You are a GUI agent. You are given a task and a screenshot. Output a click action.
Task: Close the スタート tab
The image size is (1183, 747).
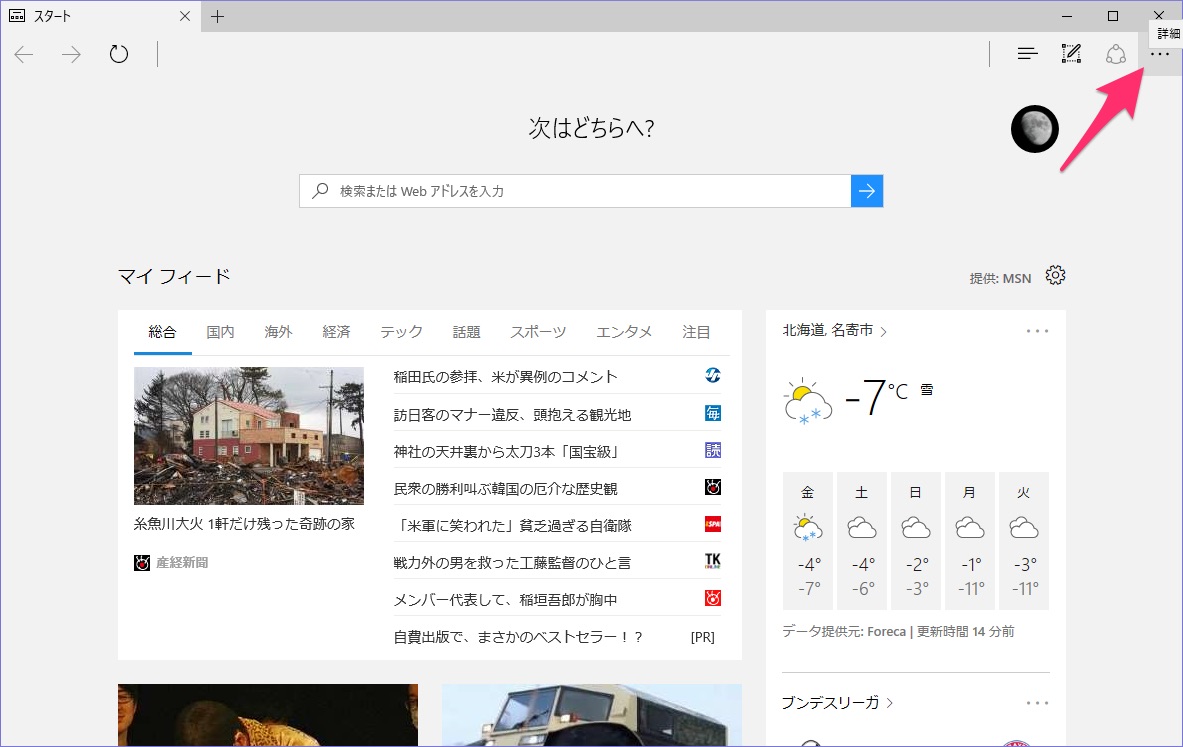pyautogui.click(x=185, y=16)
